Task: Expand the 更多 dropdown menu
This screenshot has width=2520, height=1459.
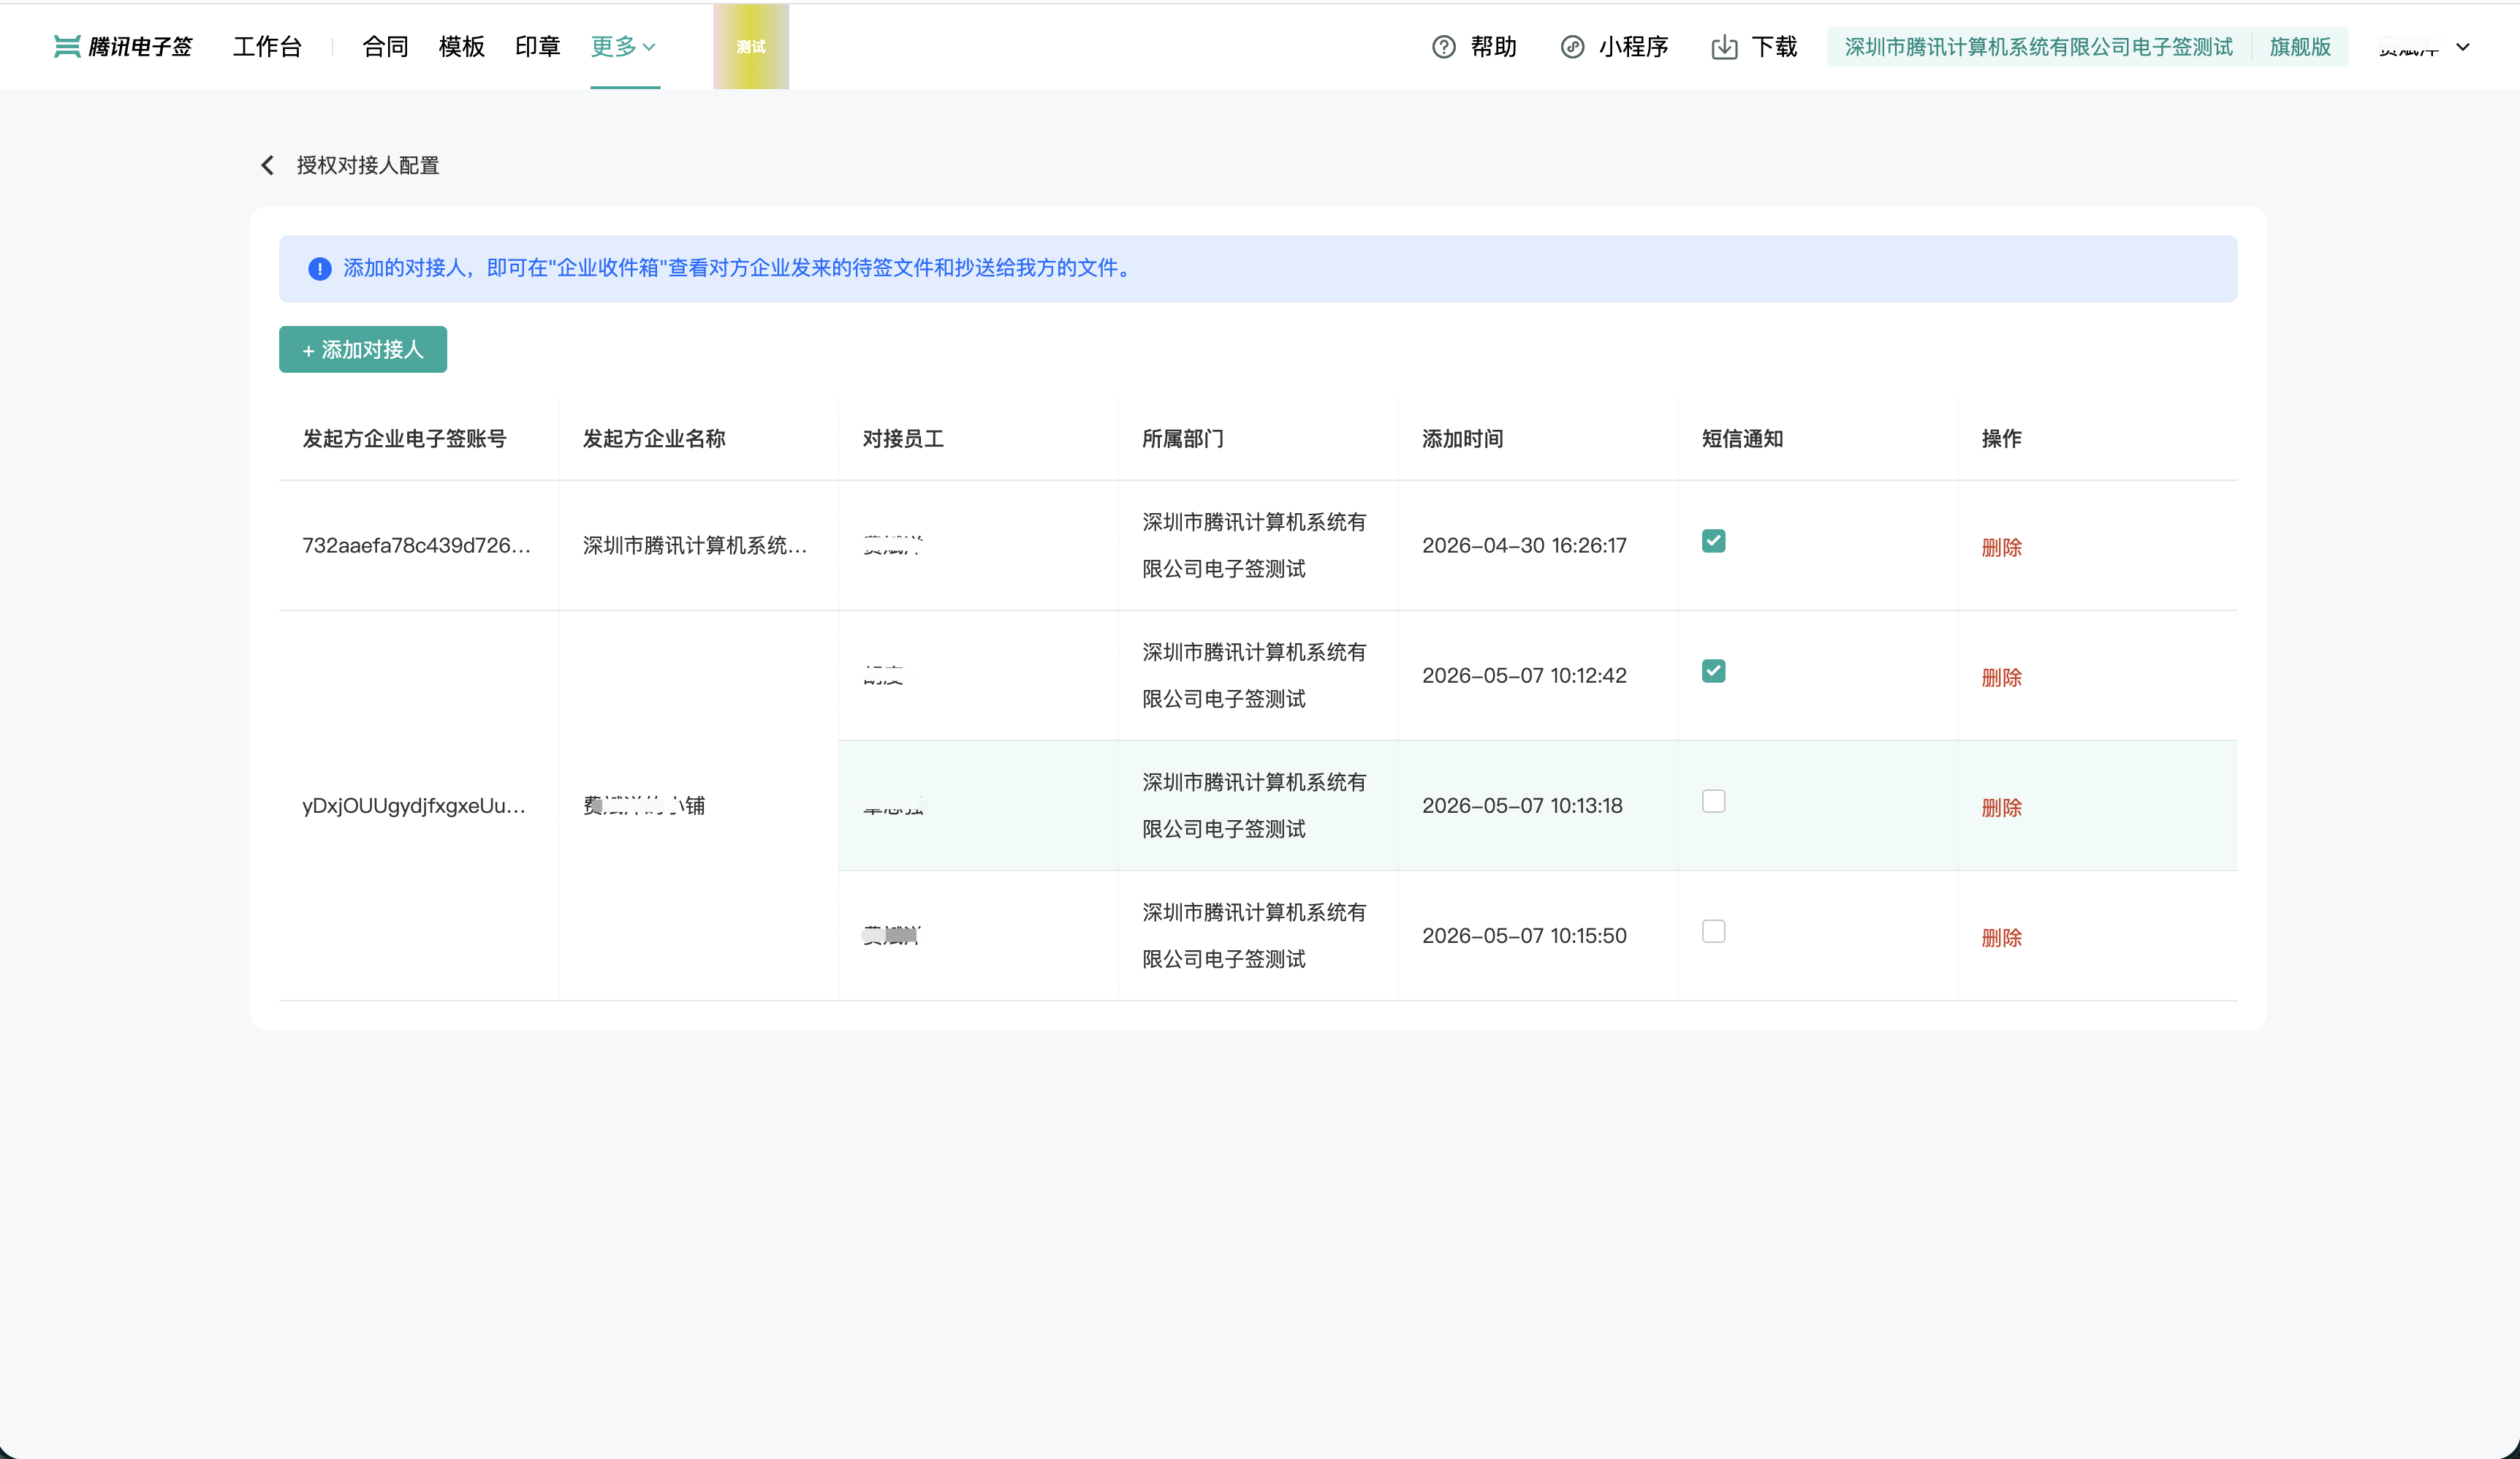Action: point(624,47)
